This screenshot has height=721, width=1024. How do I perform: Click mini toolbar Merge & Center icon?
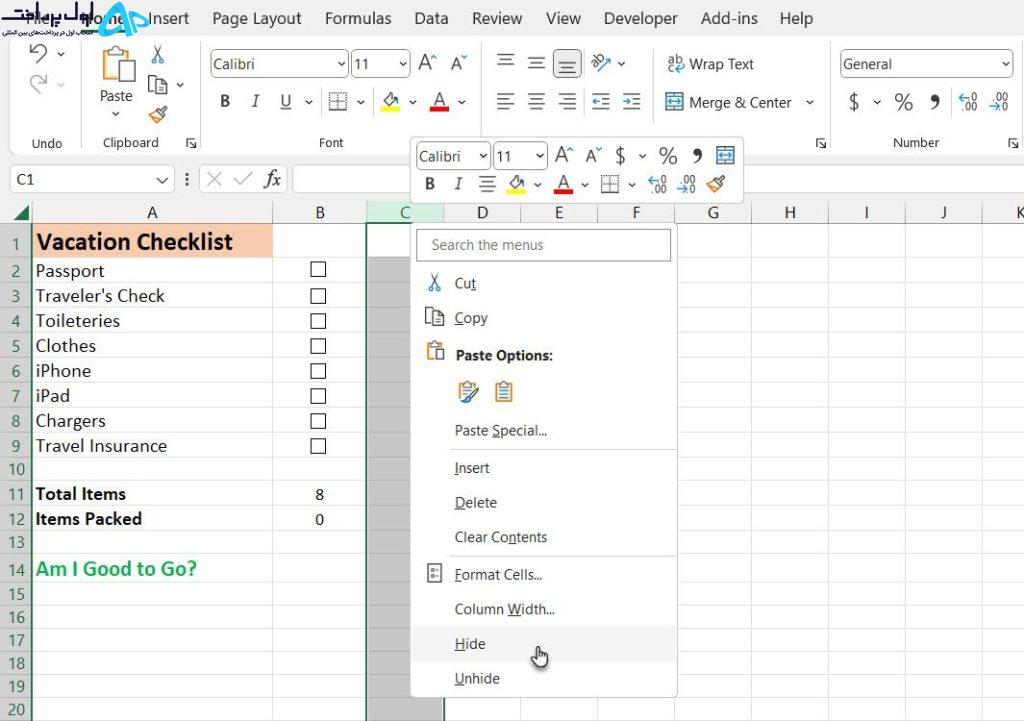point(726,155)
